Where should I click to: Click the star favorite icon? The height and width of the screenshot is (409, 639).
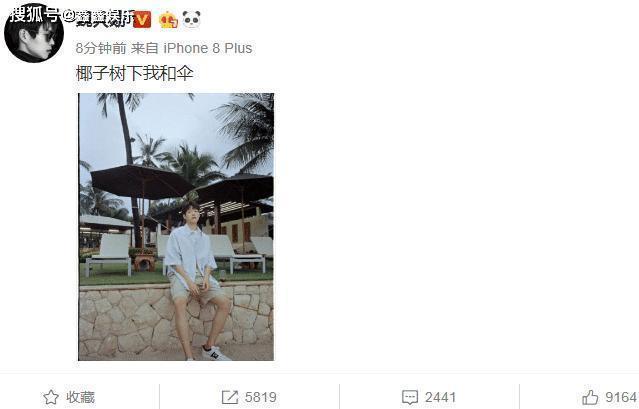click(x=51, y=397)
